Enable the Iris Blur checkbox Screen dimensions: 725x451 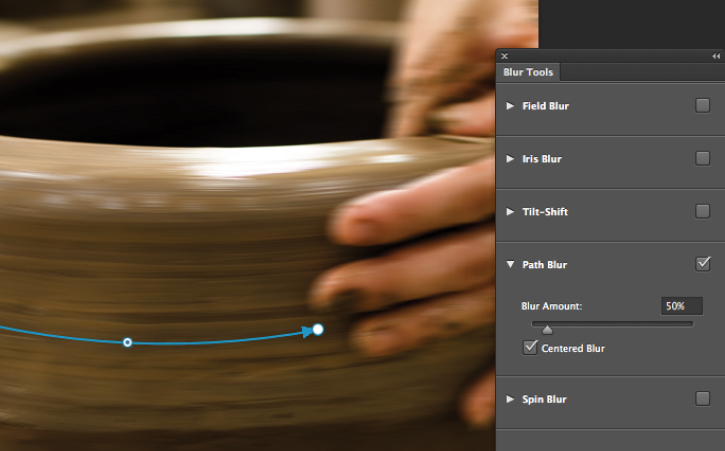coord(702,158)
